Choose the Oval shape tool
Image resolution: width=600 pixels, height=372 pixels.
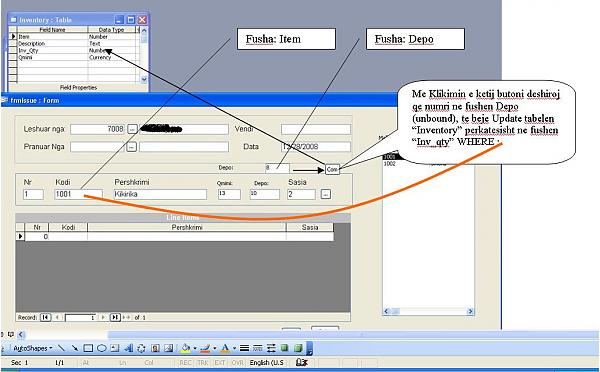101,348
